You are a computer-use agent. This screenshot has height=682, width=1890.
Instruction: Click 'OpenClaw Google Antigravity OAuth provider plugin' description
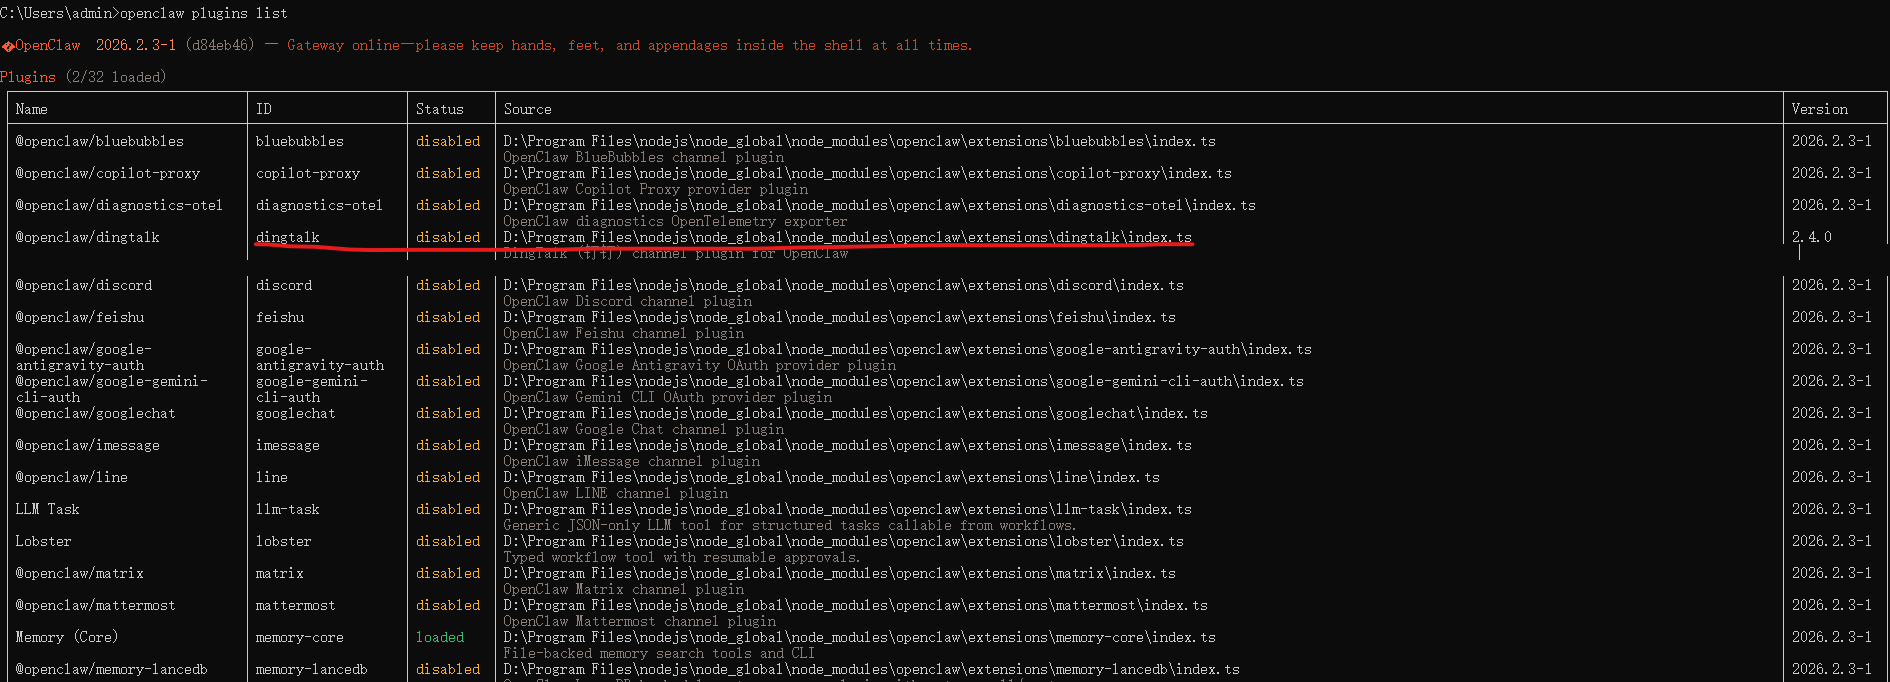[700, 365]
